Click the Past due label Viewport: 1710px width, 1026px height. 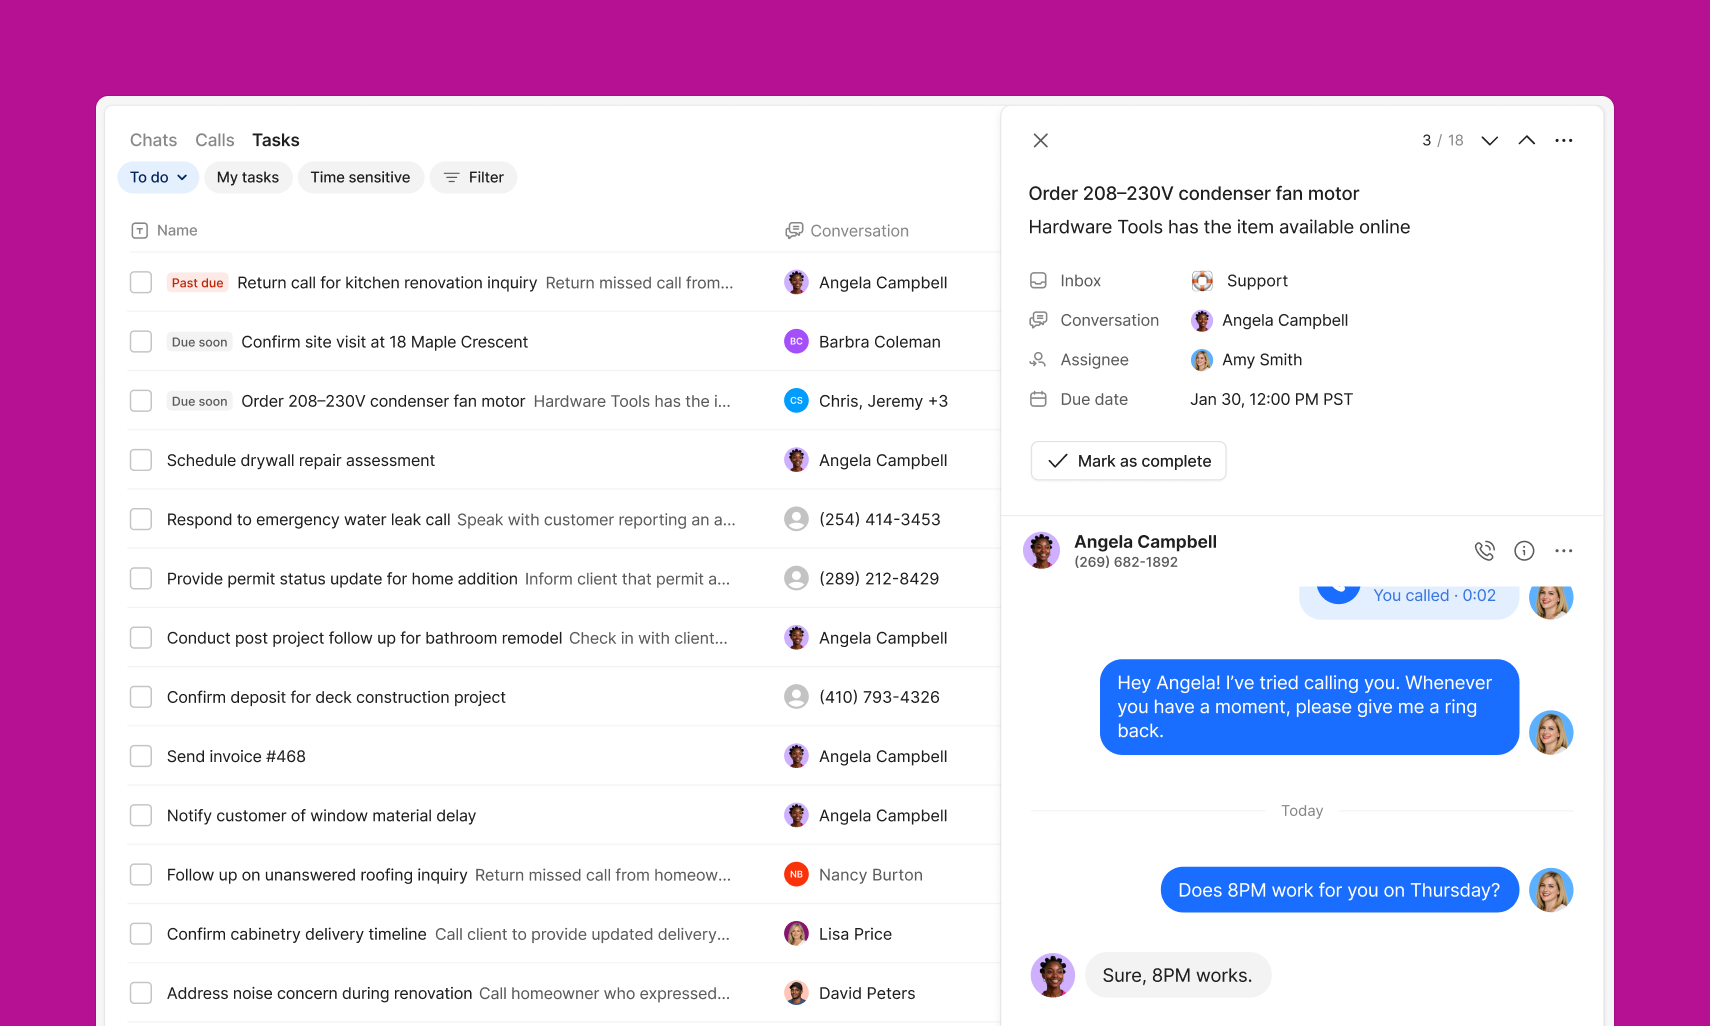(197, 283)
